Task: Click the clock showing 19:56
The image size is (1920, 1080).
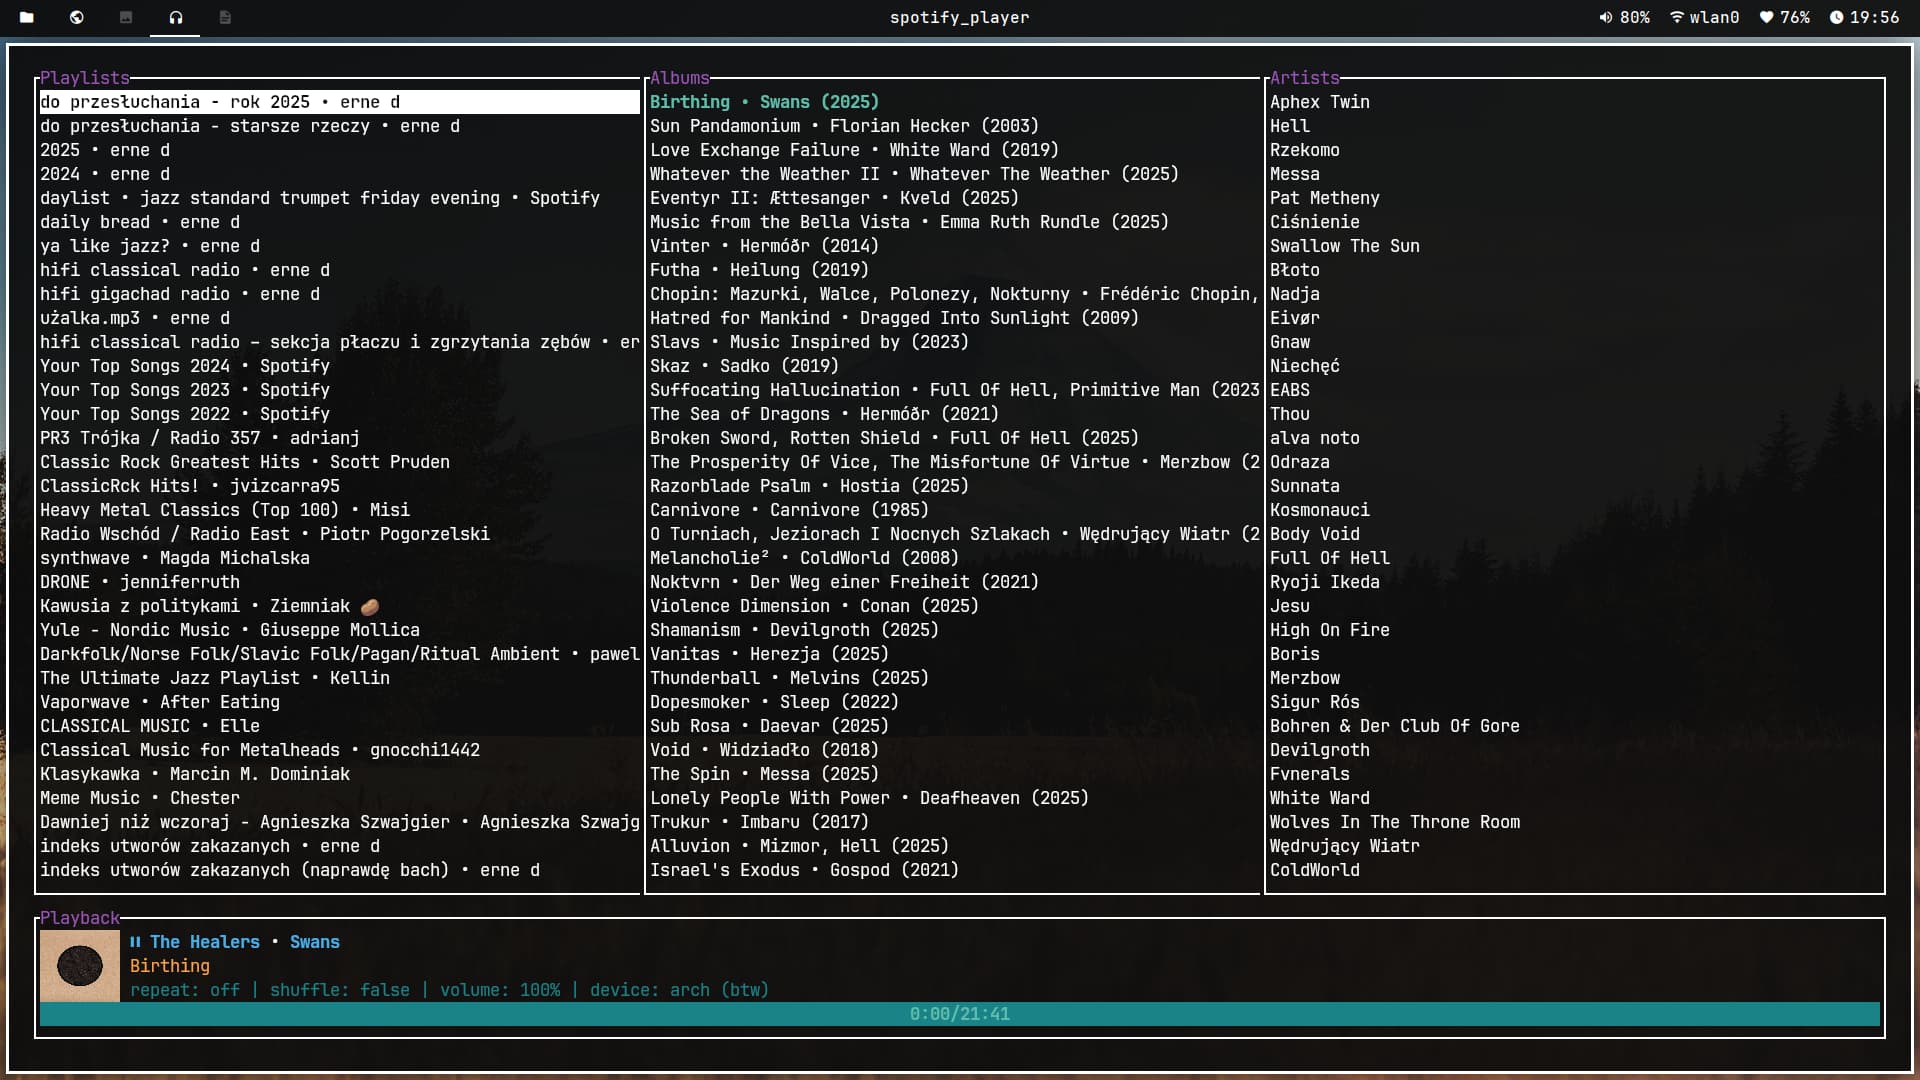Action: coord(1864,17)
